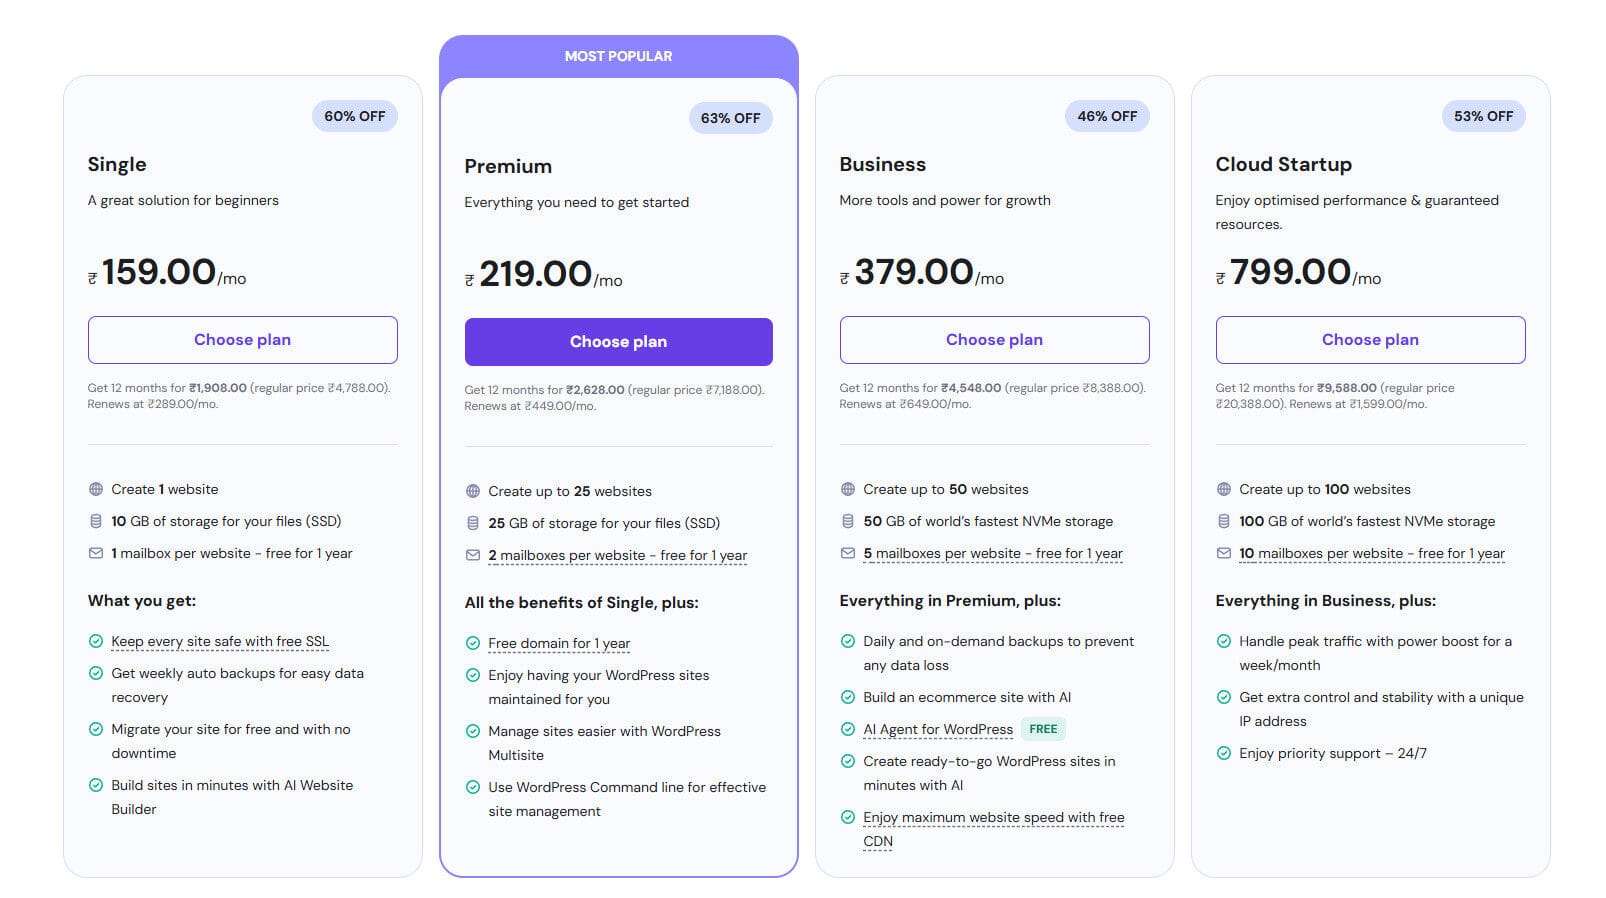Click checkmark icon beside free SSL feature
Viewport: 1606px width, 898px height.
pos(96,641)
